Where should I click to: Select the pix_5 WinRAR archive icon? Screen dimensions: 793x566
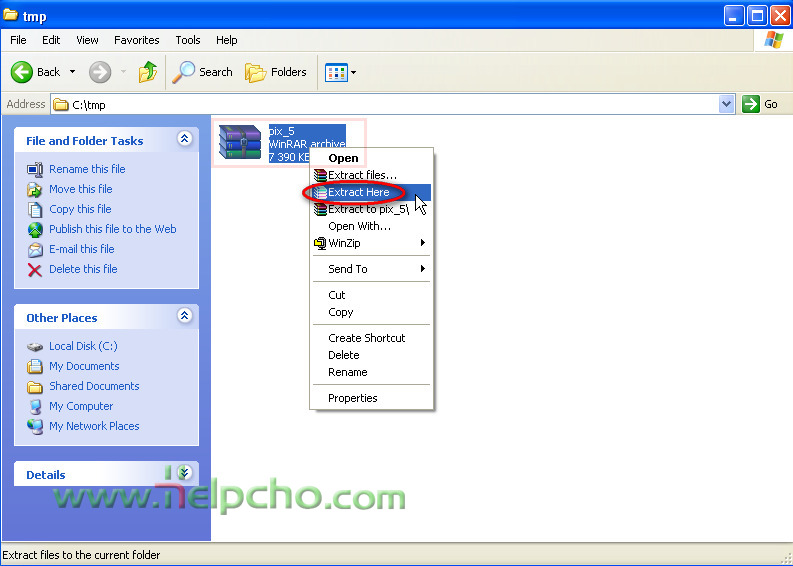240,142
